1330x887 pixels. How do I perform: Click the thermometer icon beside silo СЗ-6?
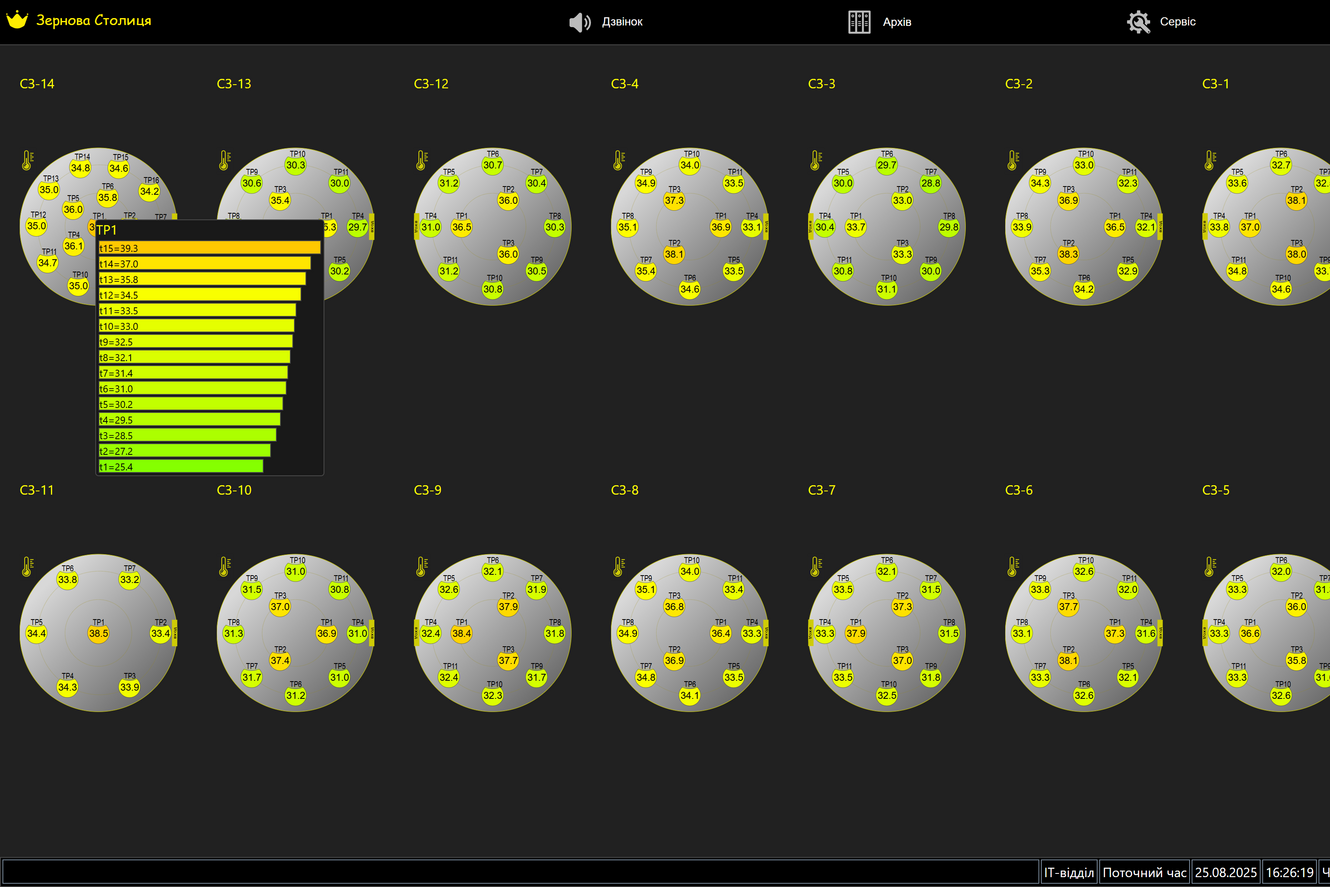(1012, 567)
